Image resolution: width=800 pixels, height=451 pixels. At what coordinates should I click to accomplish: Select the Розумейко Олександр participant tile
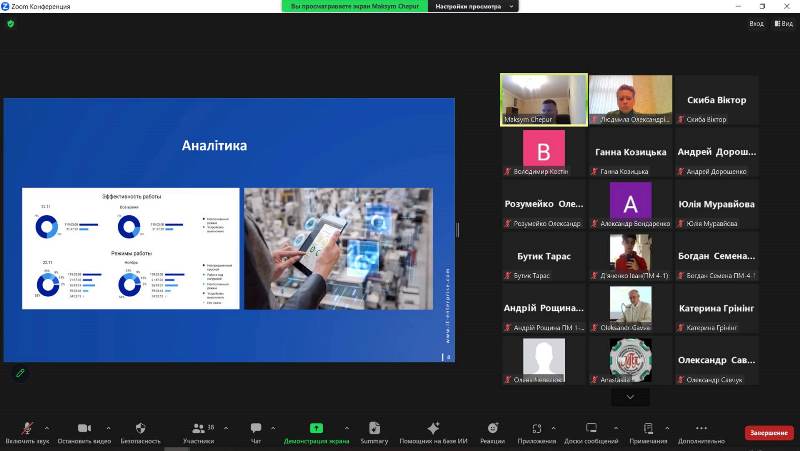[x=544, y=204]
